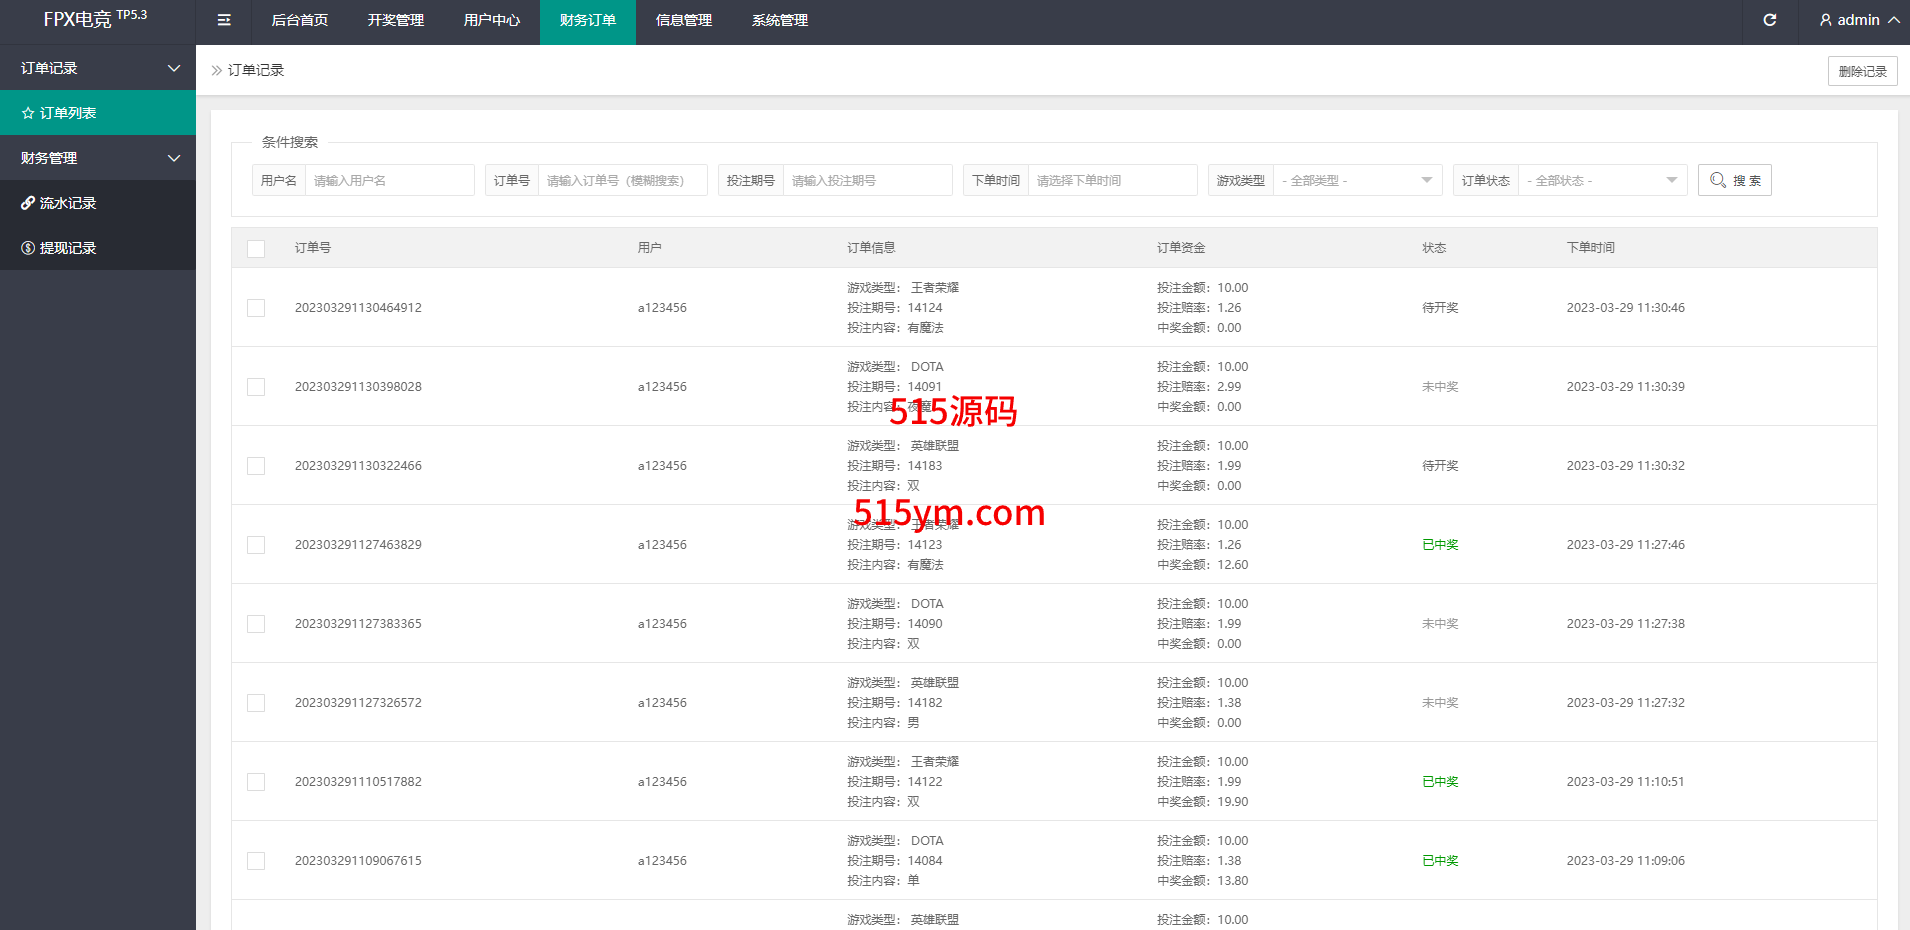The height and width of the screenshot is (930, 1910).
Task: Click the sidebar collapse hamburger icon
Action: (224, 20)
